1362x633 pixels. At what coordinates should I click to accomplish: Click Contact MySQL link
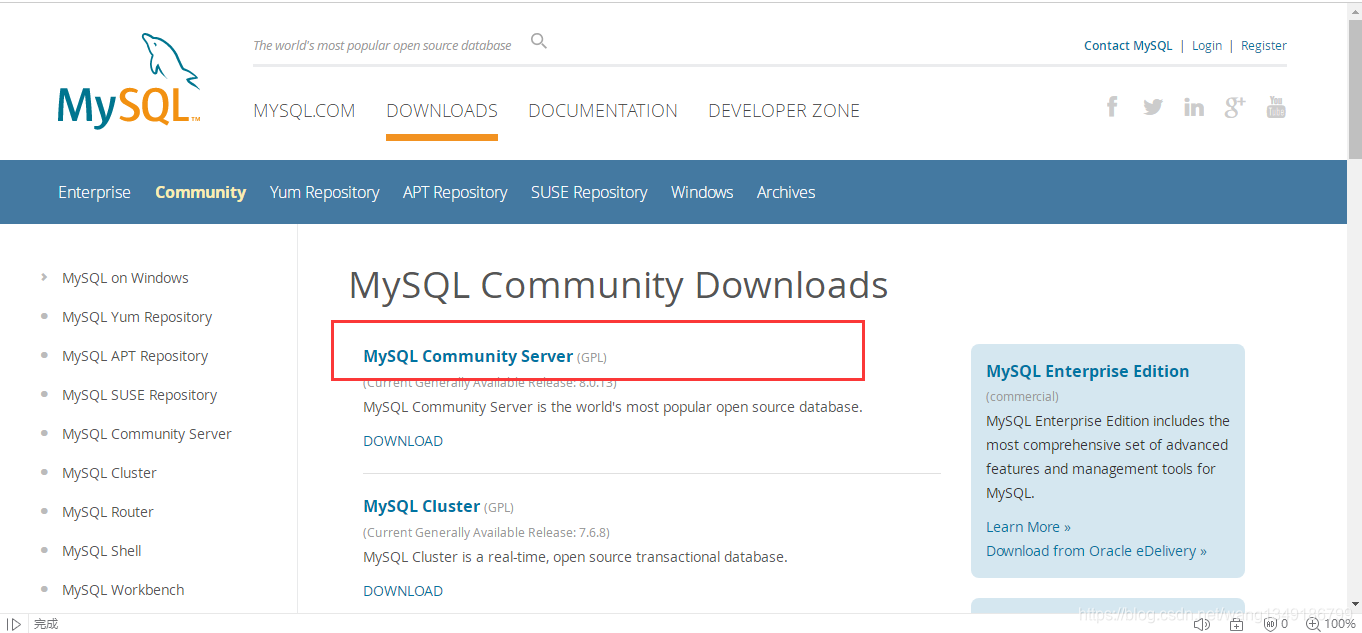[1128, 46]
